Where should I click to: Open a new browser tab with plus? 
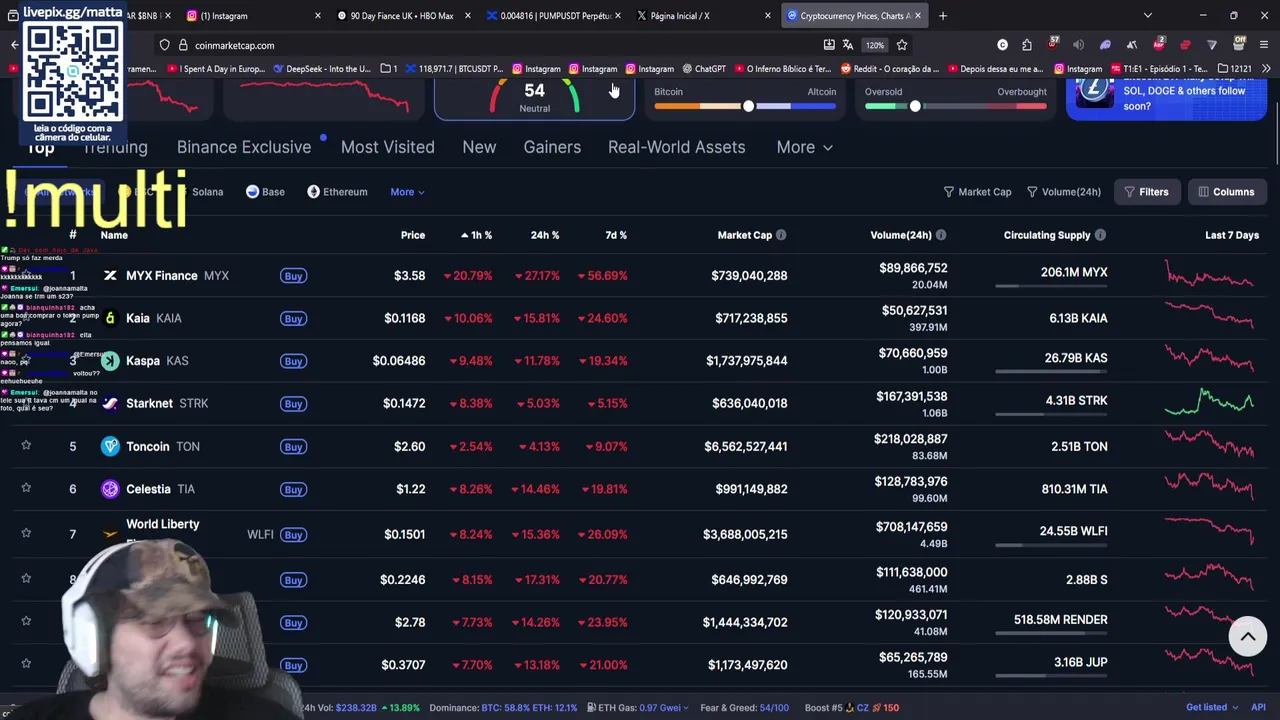(x=943, y=16)
